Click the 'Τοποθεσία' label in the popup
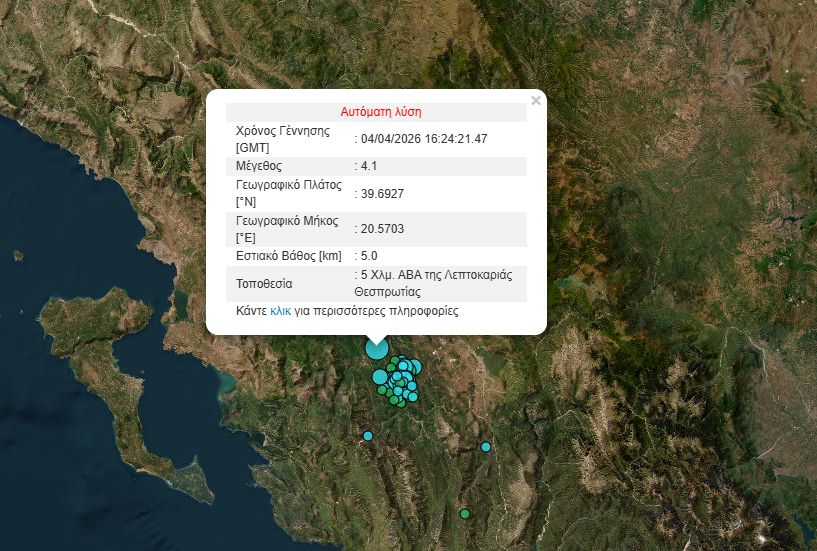The height and width of the screenshot is (551, 817). click(264, 283)
